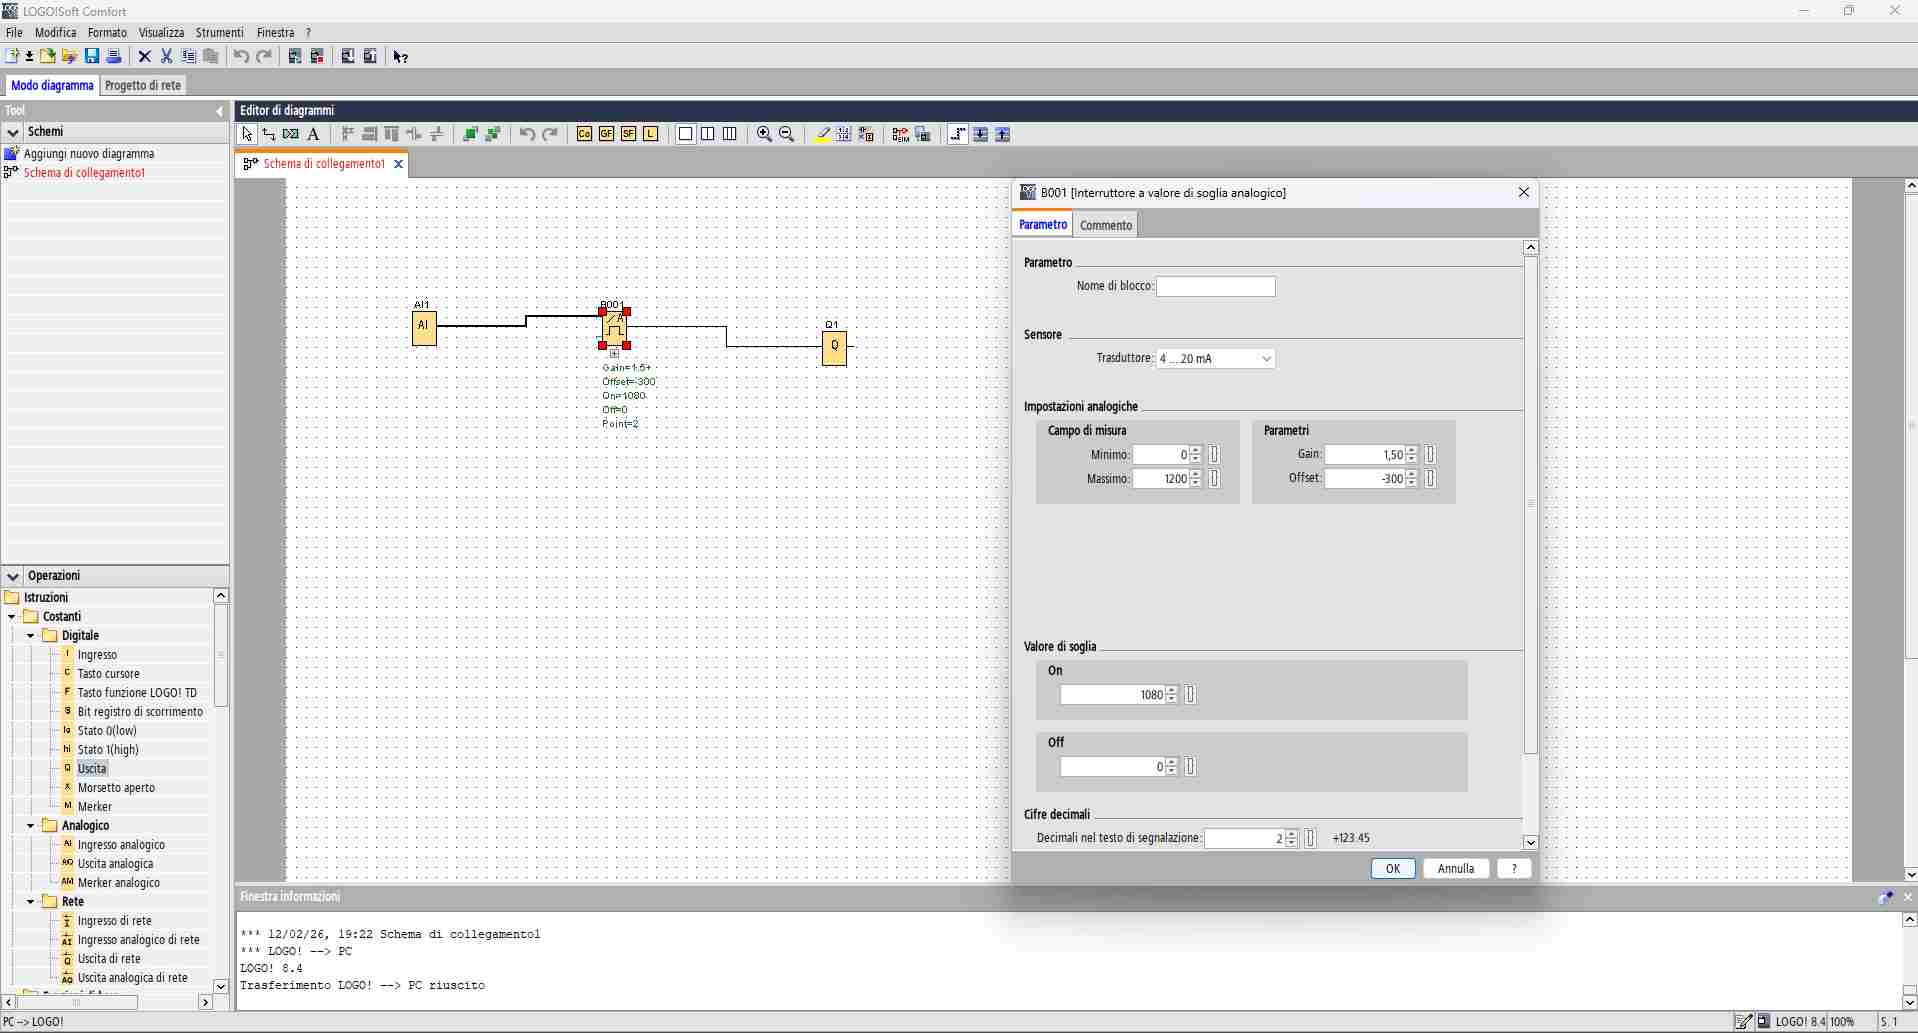Switch to the Commento tab

click(1105, 225)
